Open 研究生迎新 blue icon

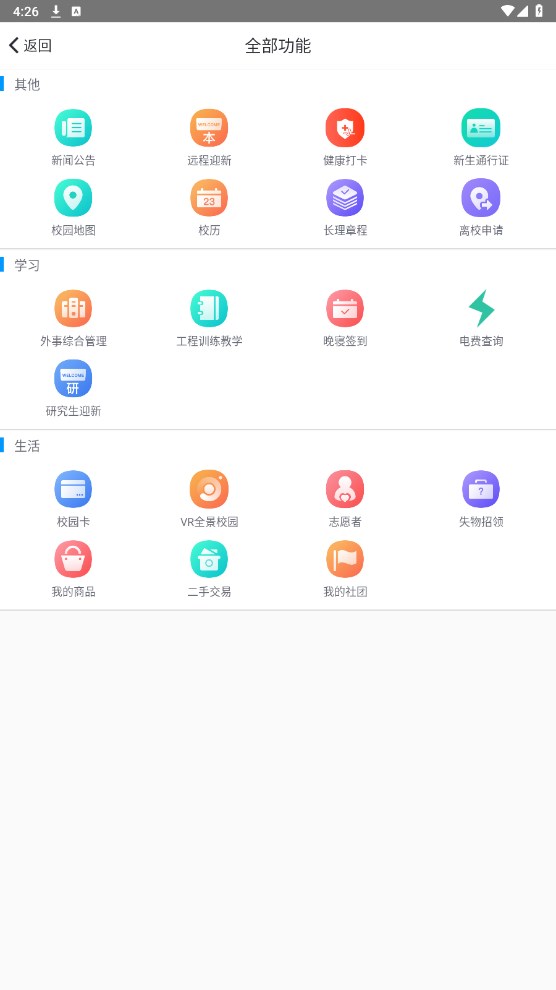[73, 379]
